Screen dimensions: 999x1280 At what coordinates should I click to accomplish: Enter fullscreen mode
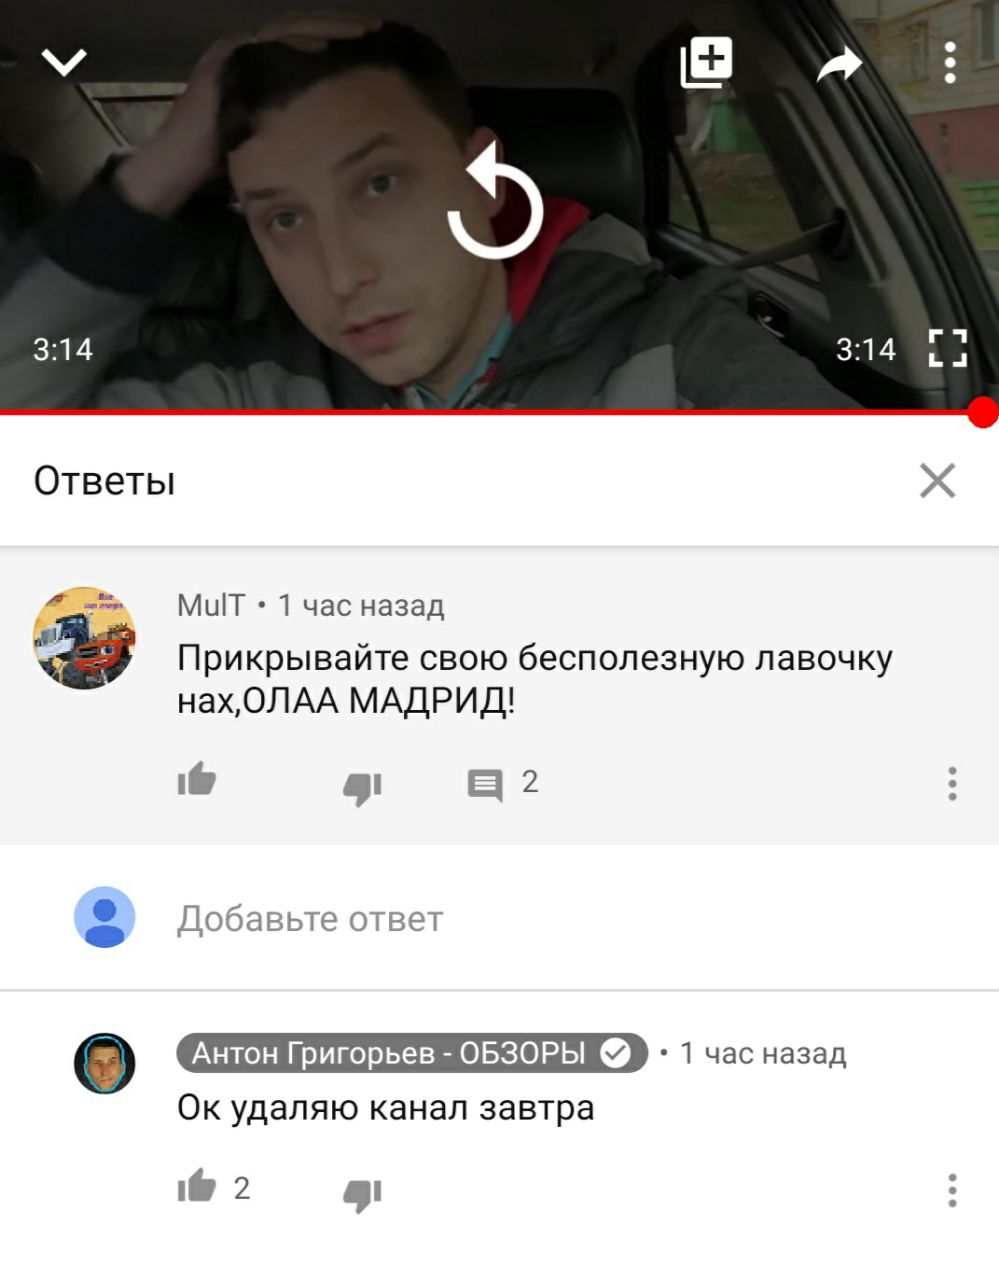[947, 349]
